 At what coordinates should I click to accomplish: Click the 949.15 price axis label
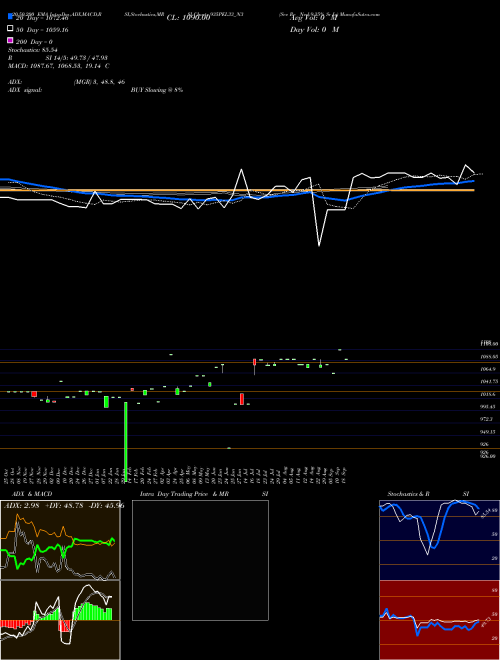[489, 432]
